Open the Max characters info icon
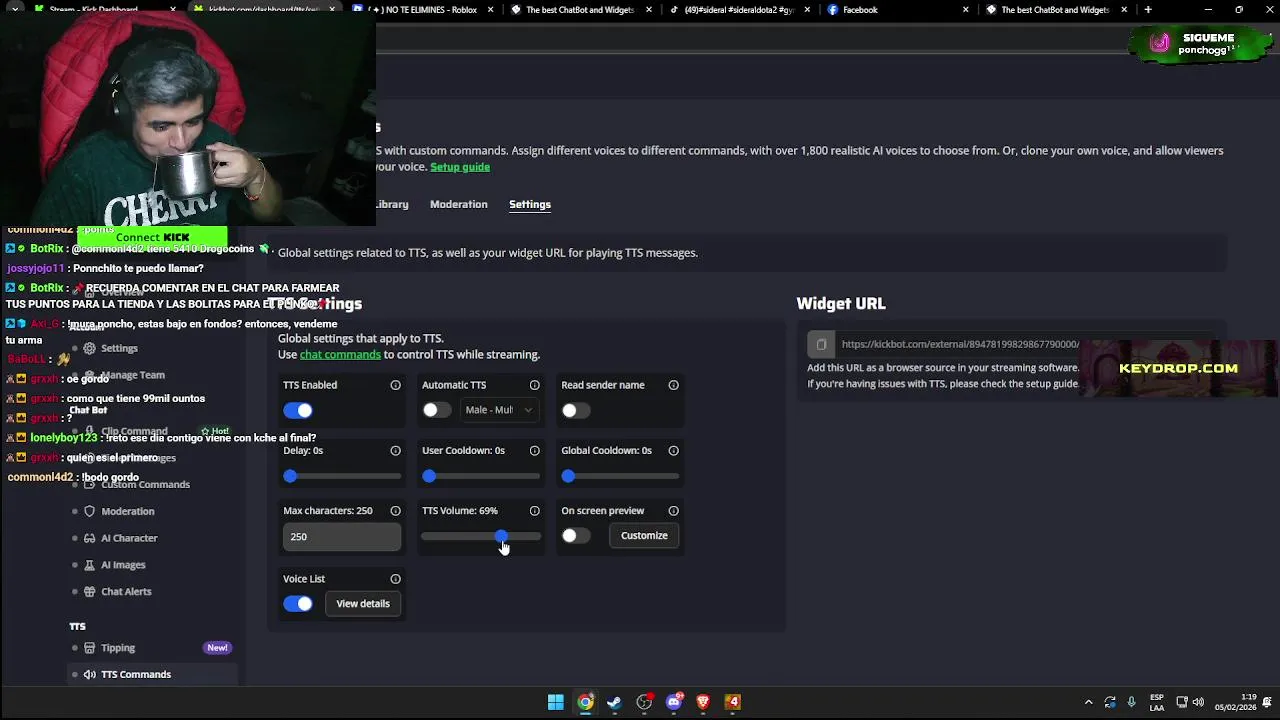Image resolution: width=1280 pixels, height=720 pixels. 395,511
